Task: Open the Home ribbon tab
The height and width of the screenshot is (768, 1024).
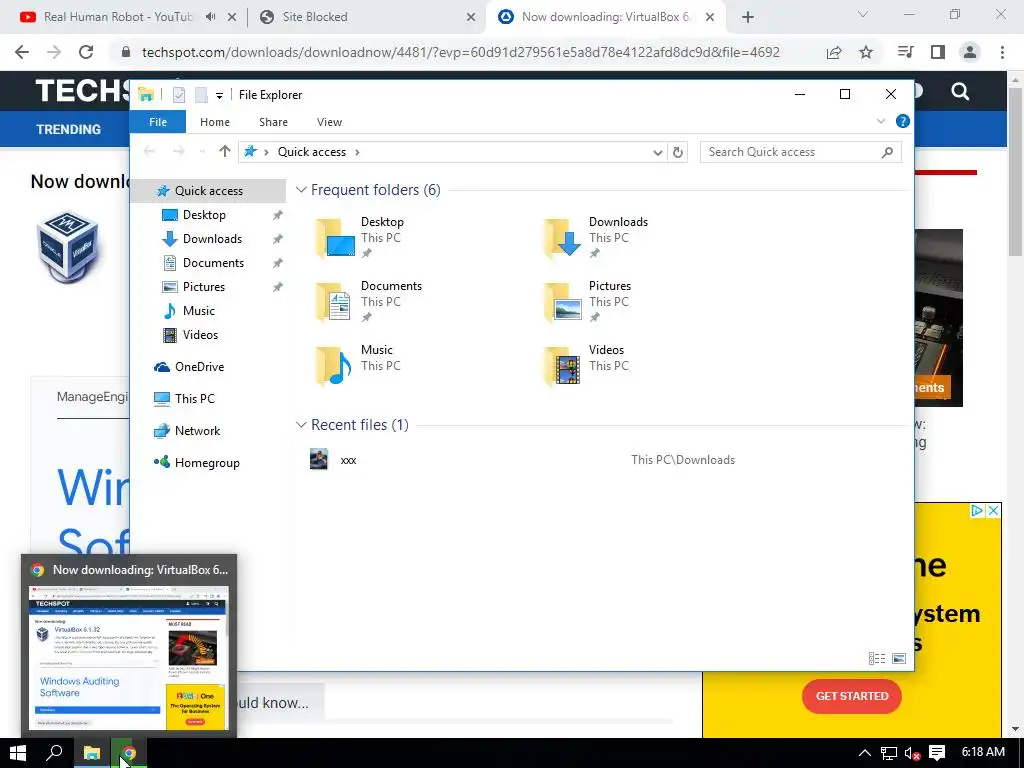Action: [x=215, y=122]
